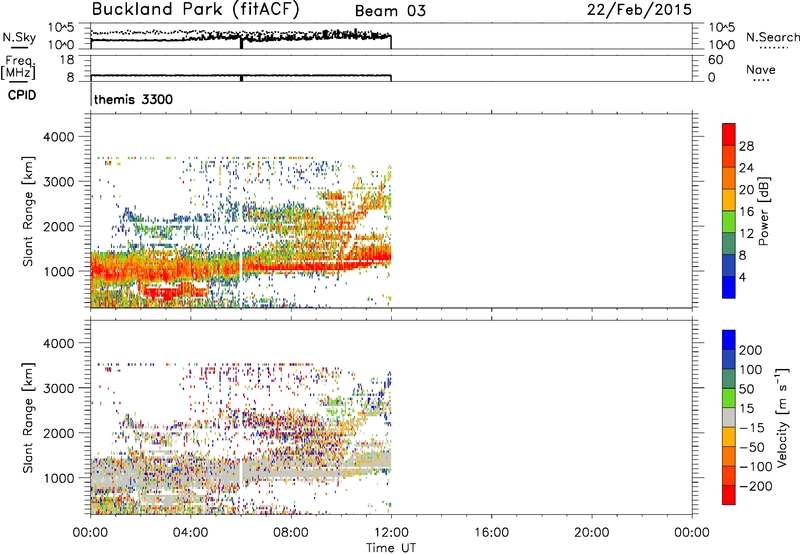Click the '12:00' time axis label
This screenshot has height=554, width=800.
(x=391, y=533)
